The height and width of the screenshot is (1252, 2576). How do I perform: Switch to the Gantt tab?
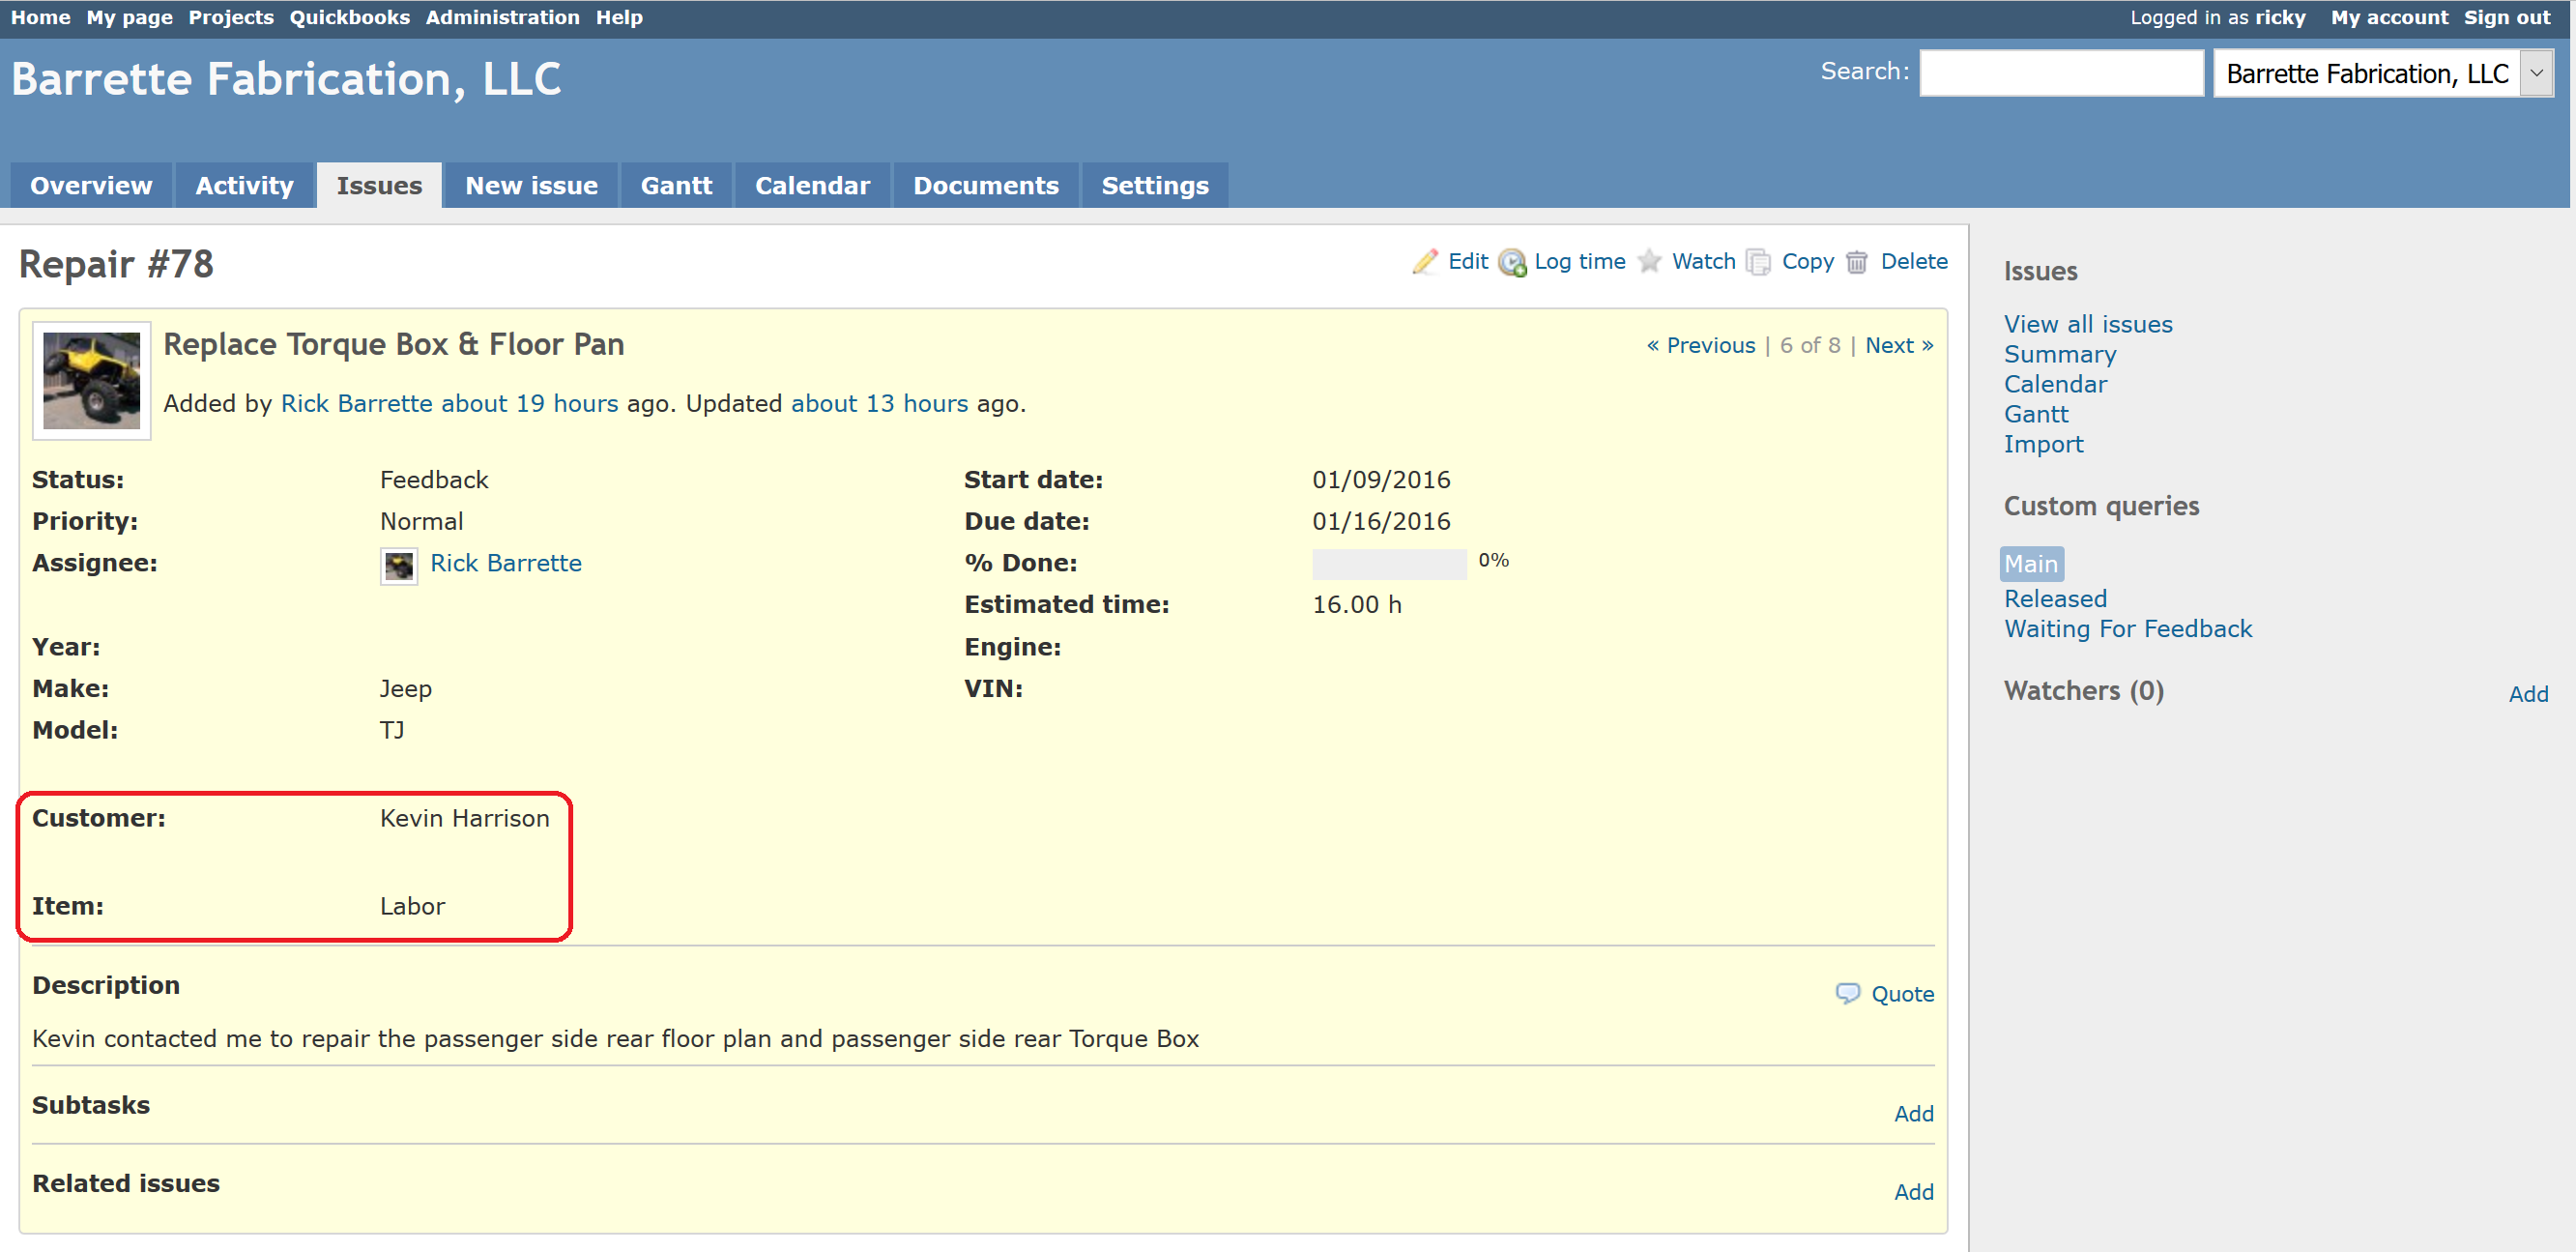(676, 186)
